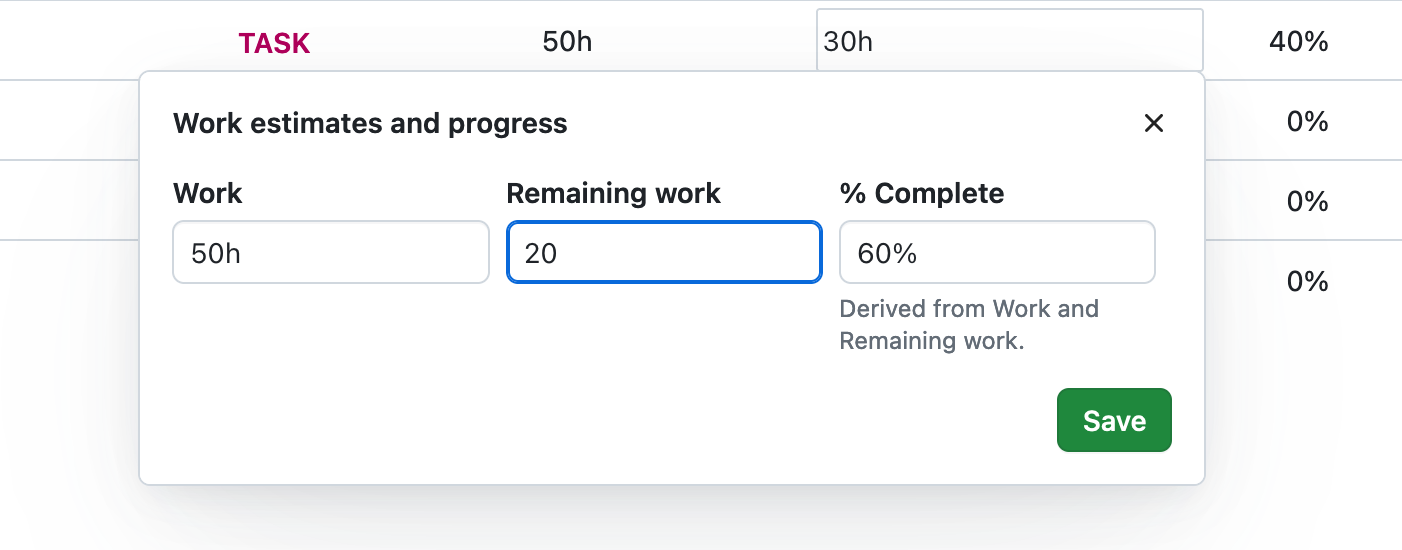Click the "Work estimates and progress" dialog heading
This screenshot has width=1402, height=550.
click(x=370, y=124)
